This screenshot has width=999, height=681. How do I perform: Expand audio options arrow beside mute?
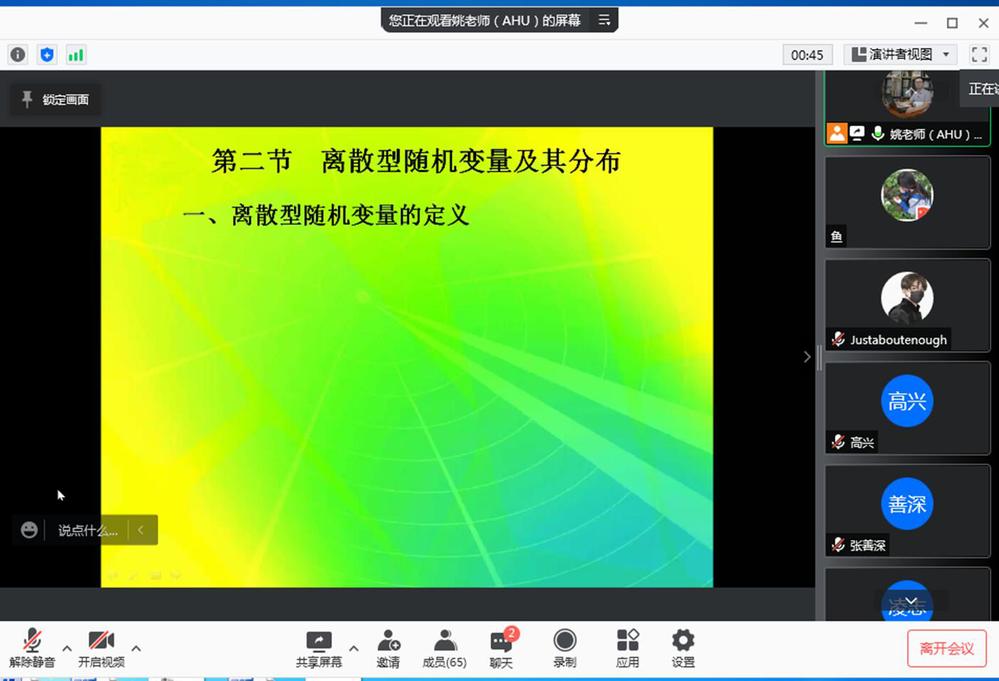[x=67, y=648]
